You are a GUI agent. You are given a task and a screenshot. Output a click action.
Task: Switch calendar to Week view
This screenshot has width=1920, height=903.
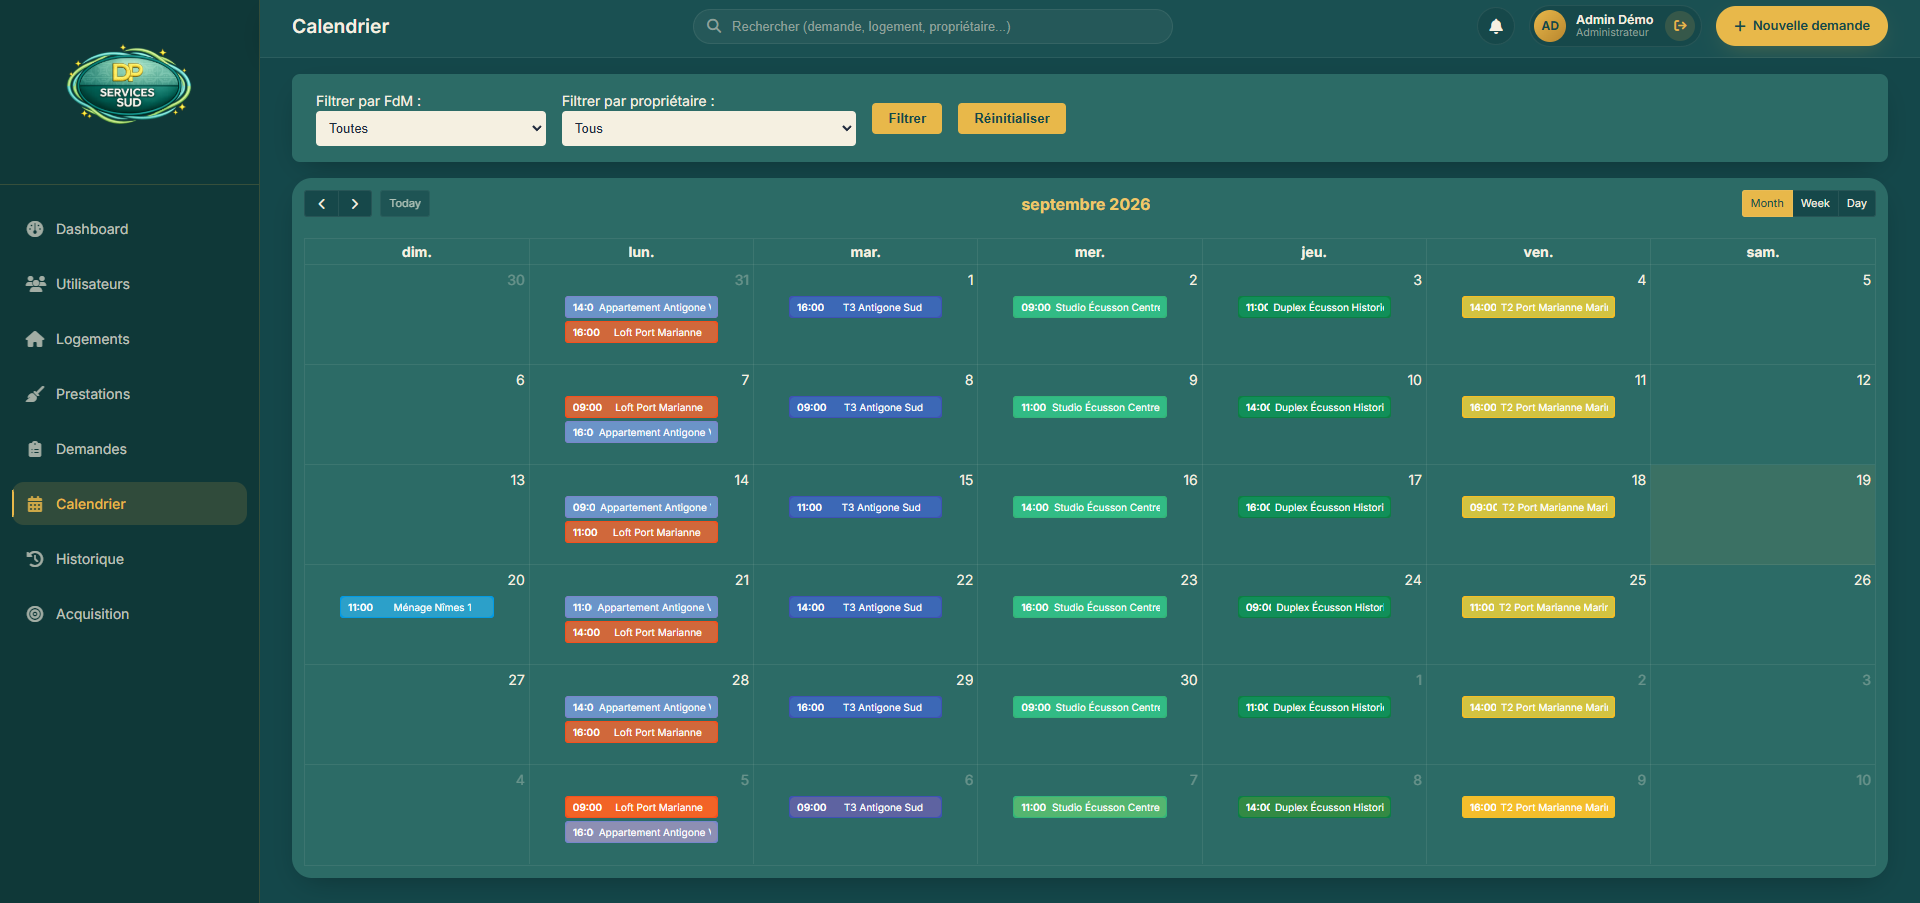(1815, 203)
